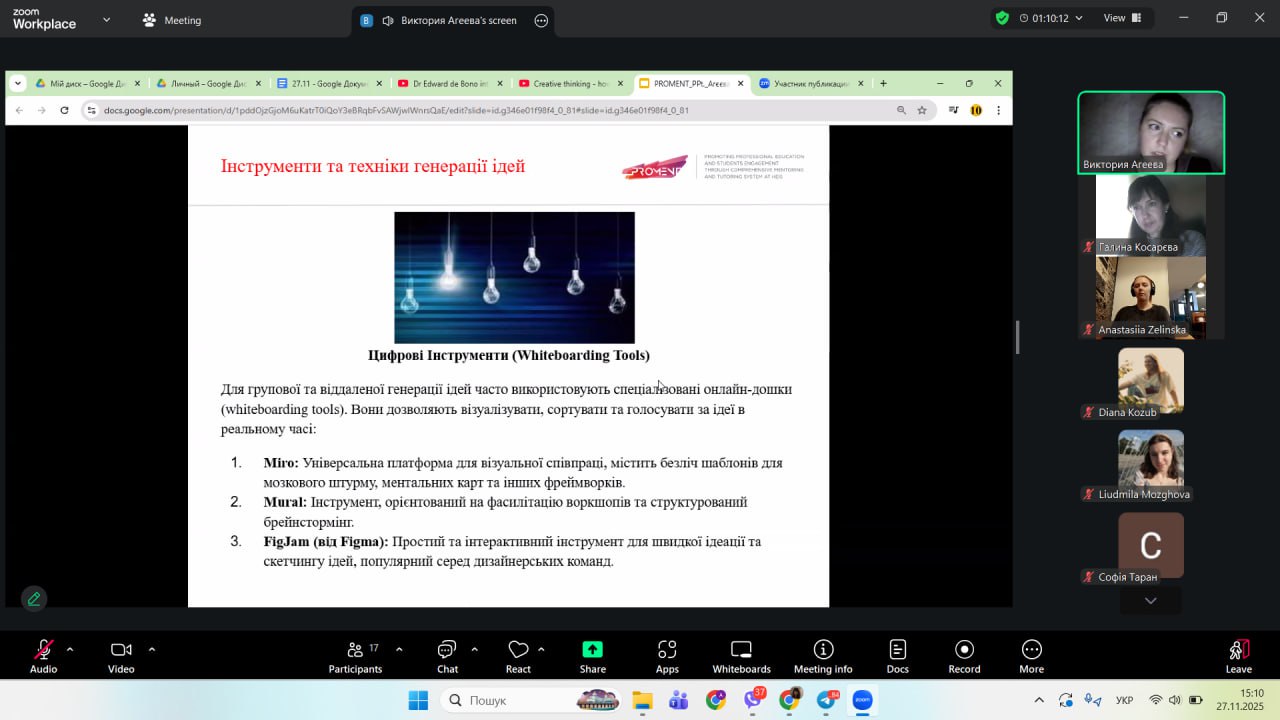The image size is (1280, 720).
Task: Open the Apps icon in toolbar
Action: pyautogui.click(x=667, y=655)
